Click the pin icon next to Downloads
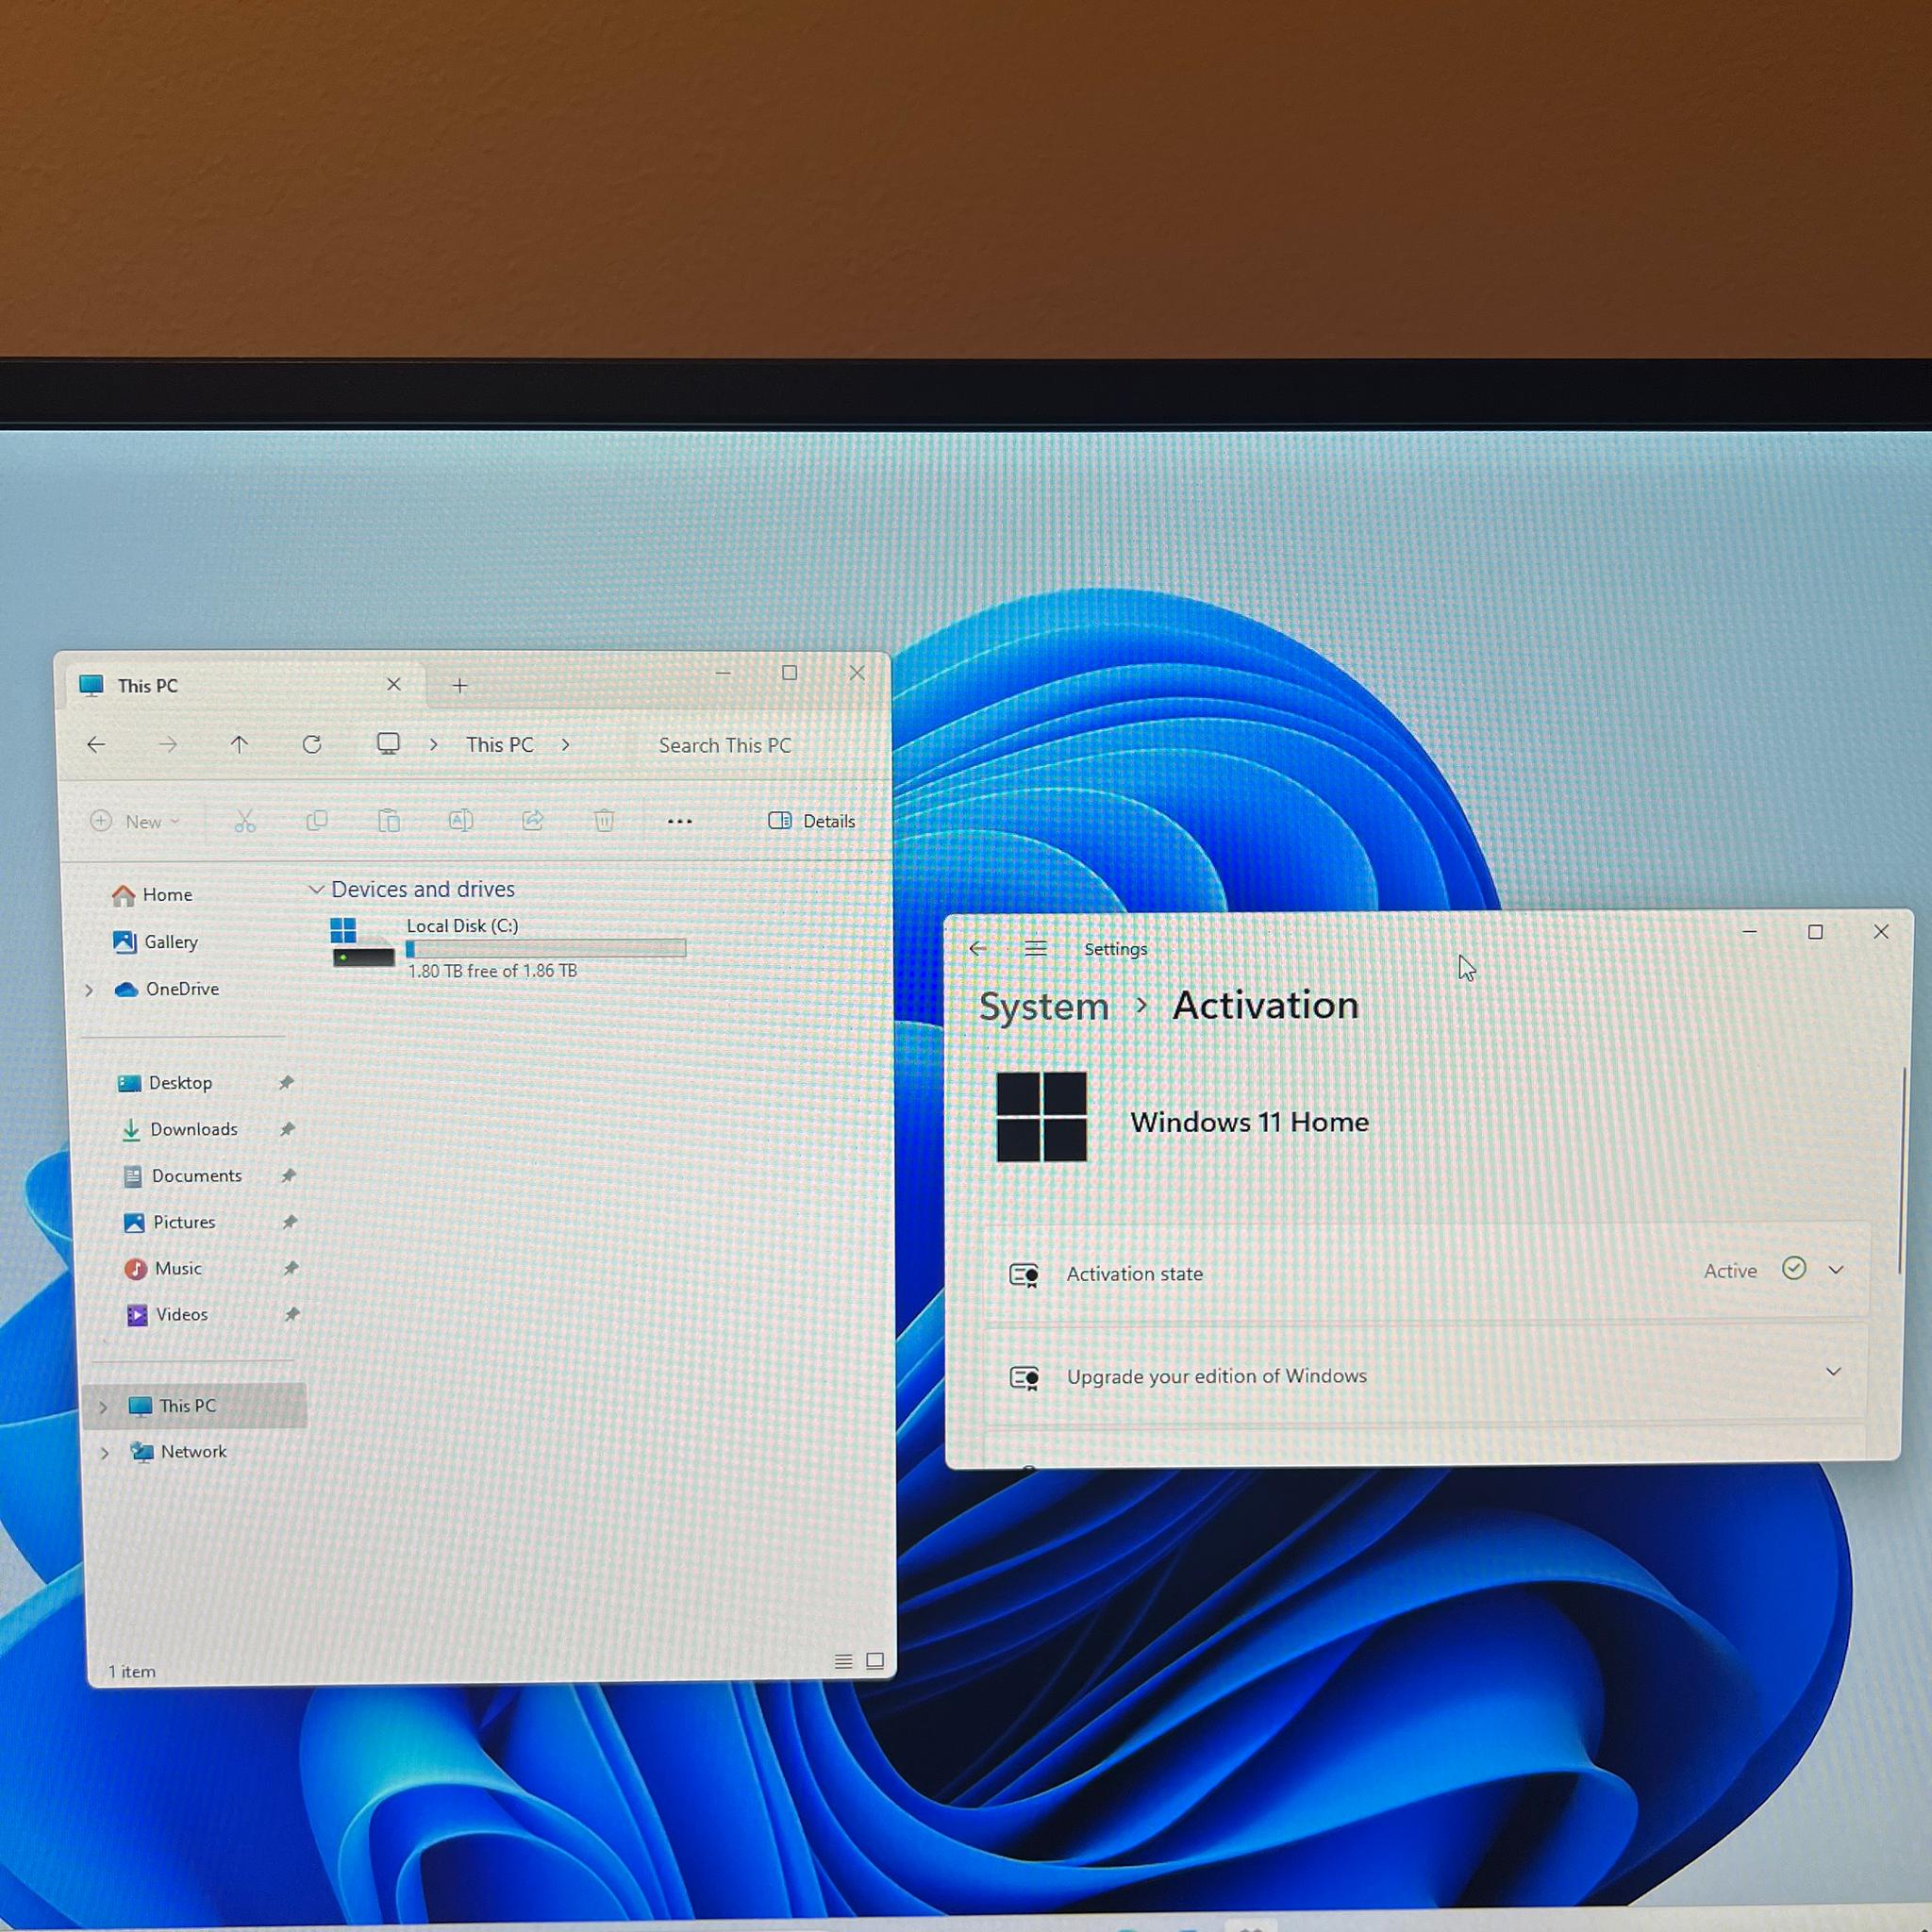This screenshot has width=1932, height=1932. click(x=287, y=1129)
